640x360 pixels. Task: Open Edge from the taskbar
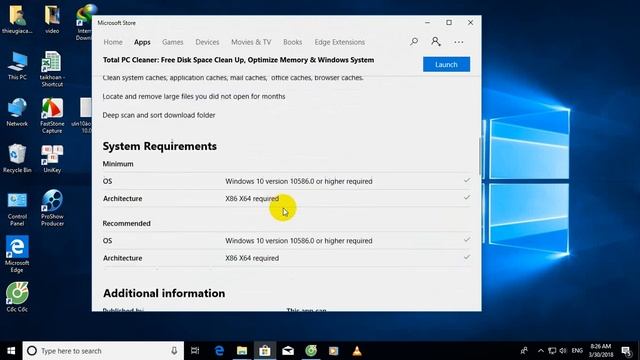(x=219, y=351)
